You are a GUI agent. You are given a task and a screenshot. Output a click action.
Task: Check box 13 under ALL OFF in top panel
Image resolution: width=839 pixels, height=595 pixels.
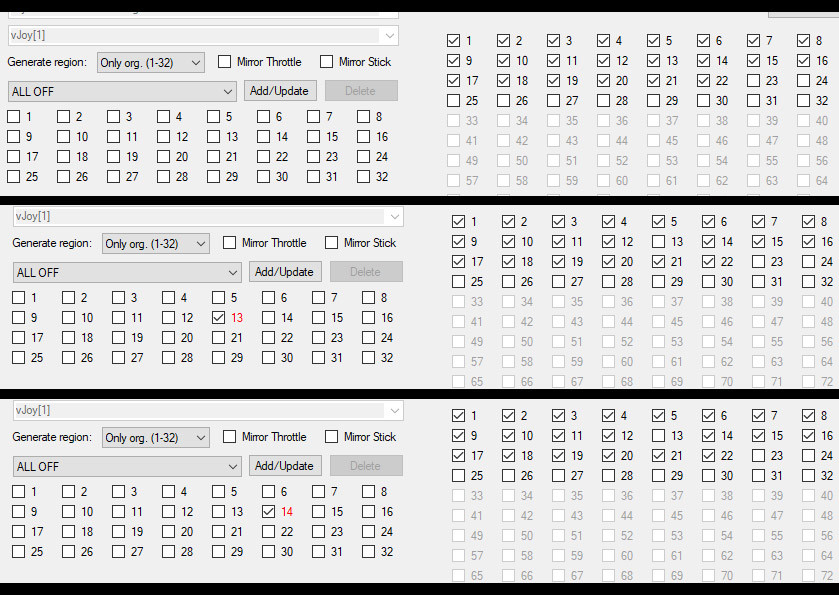point(213,136)
